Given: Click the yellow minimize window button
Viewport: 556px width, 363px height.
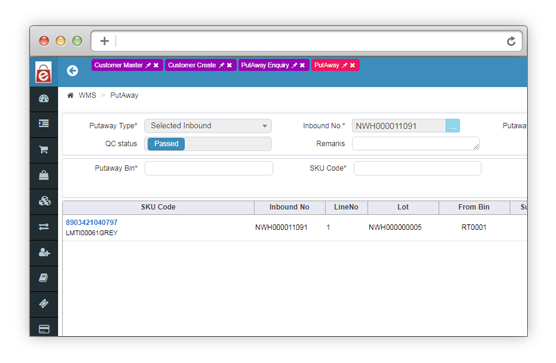Looking at the screenshot, I should coord(61,41).
